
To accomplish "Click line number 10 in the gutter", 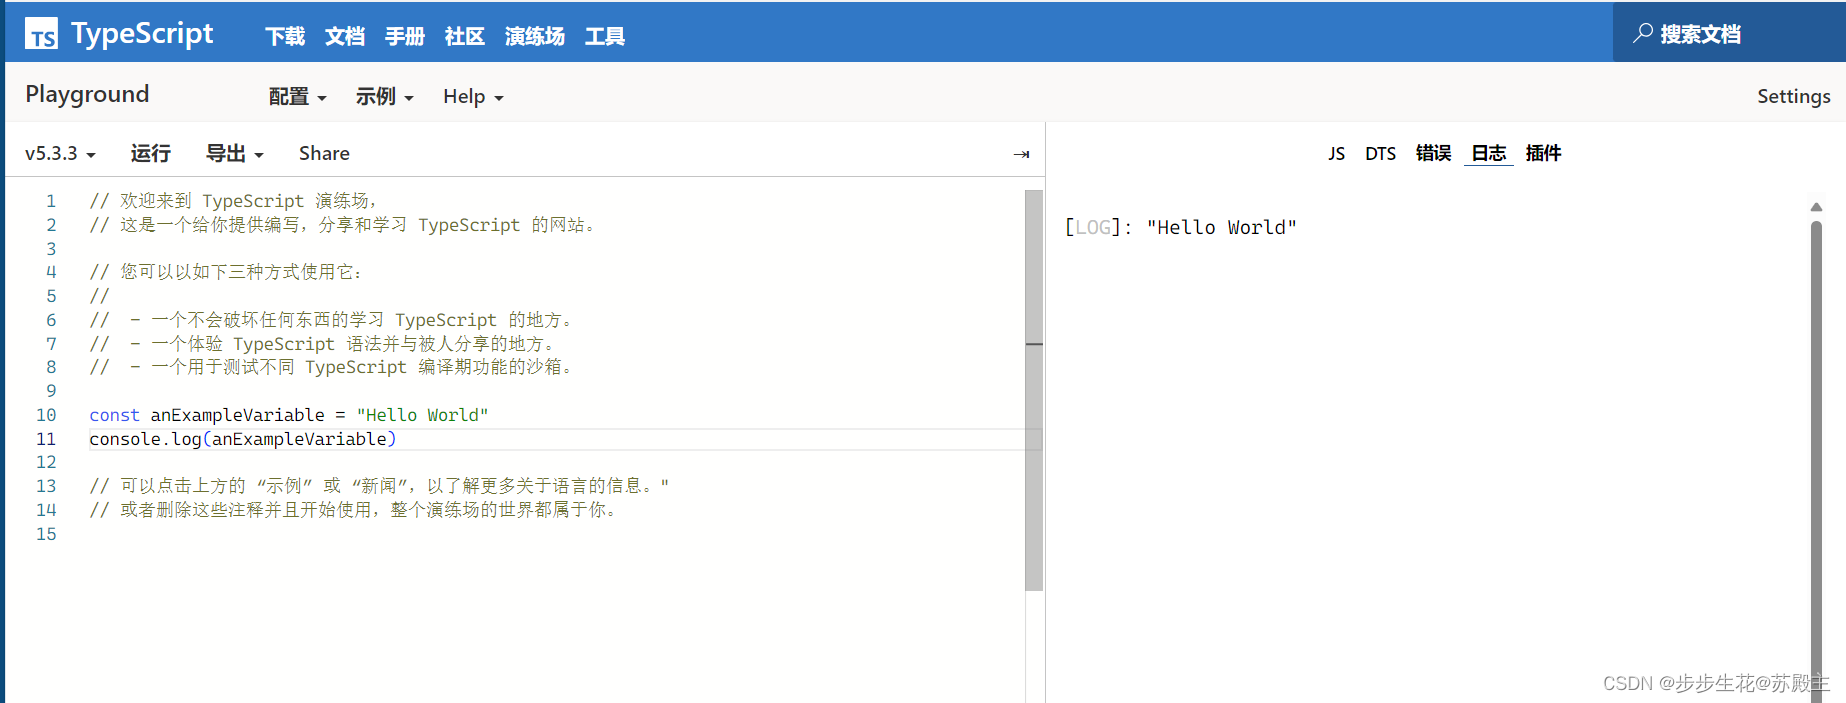I will point(46,415).
